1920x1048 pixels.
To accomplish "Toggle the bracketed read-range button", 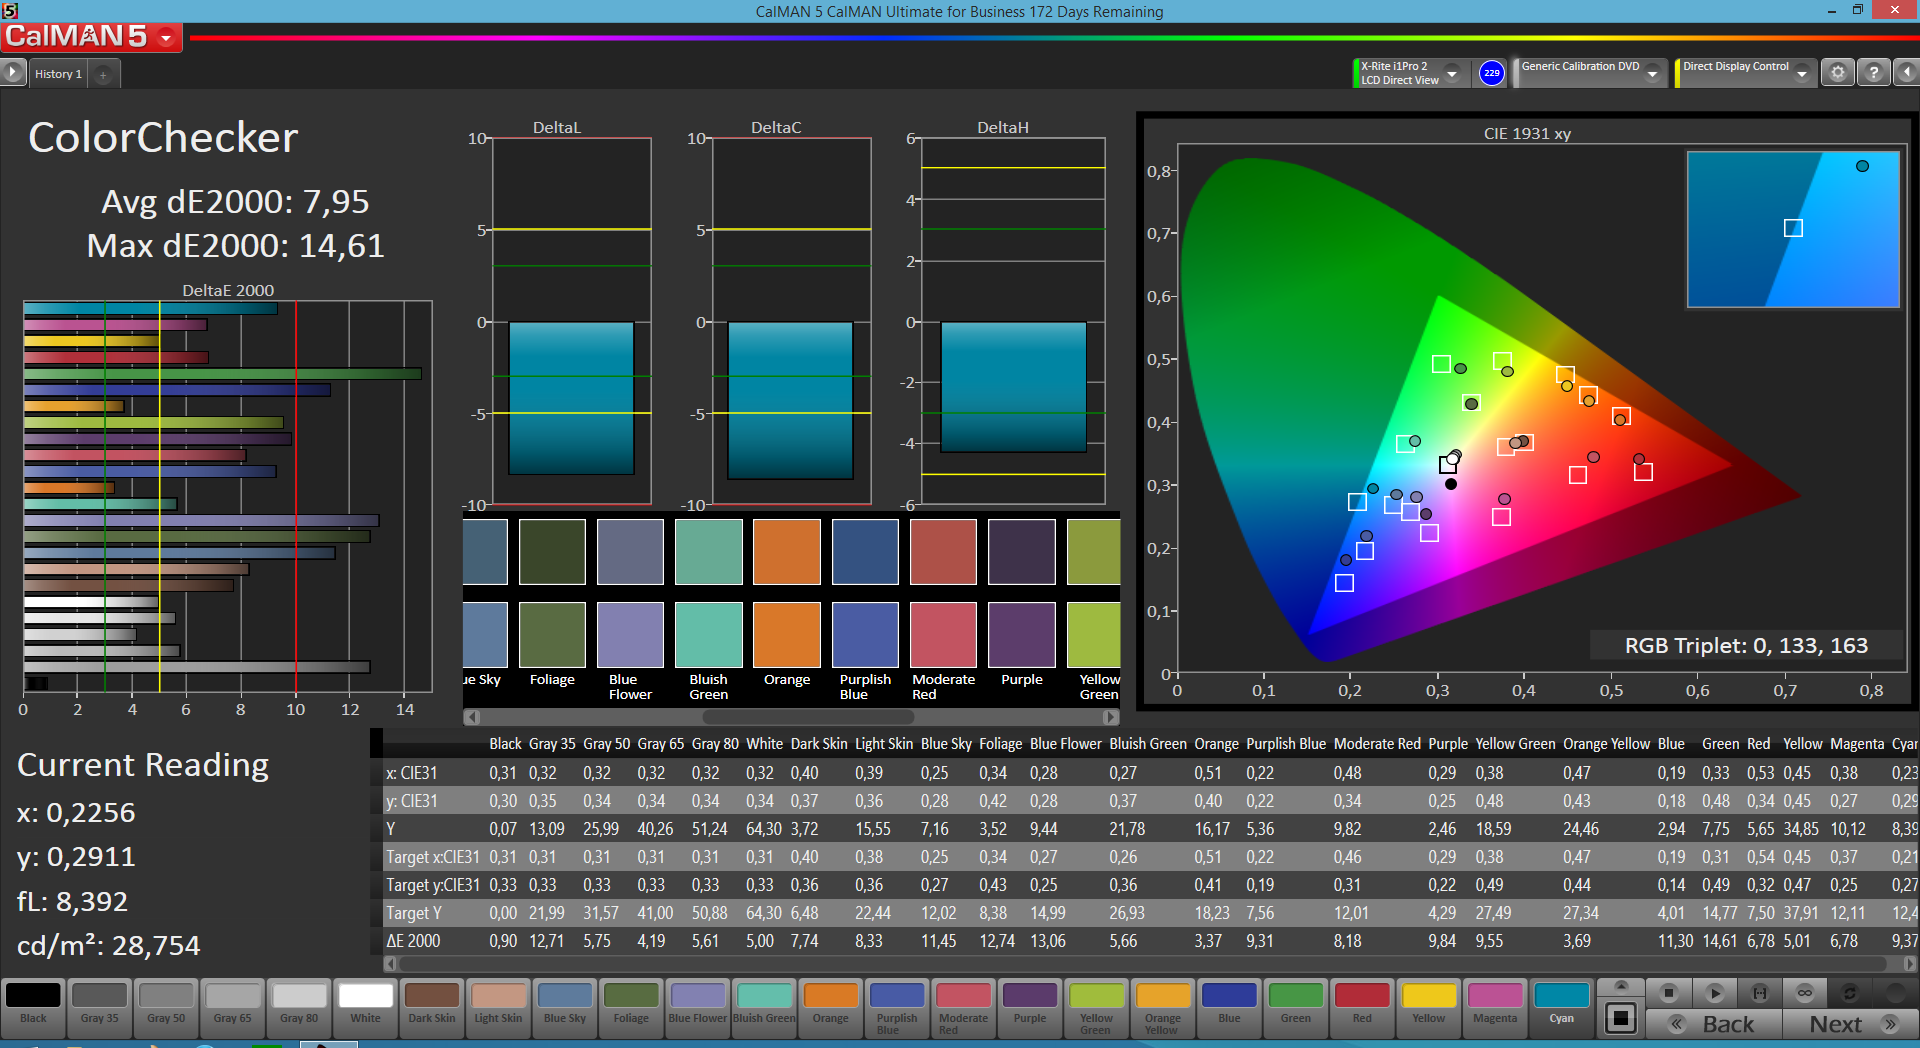I will (x=1759, y=993).
